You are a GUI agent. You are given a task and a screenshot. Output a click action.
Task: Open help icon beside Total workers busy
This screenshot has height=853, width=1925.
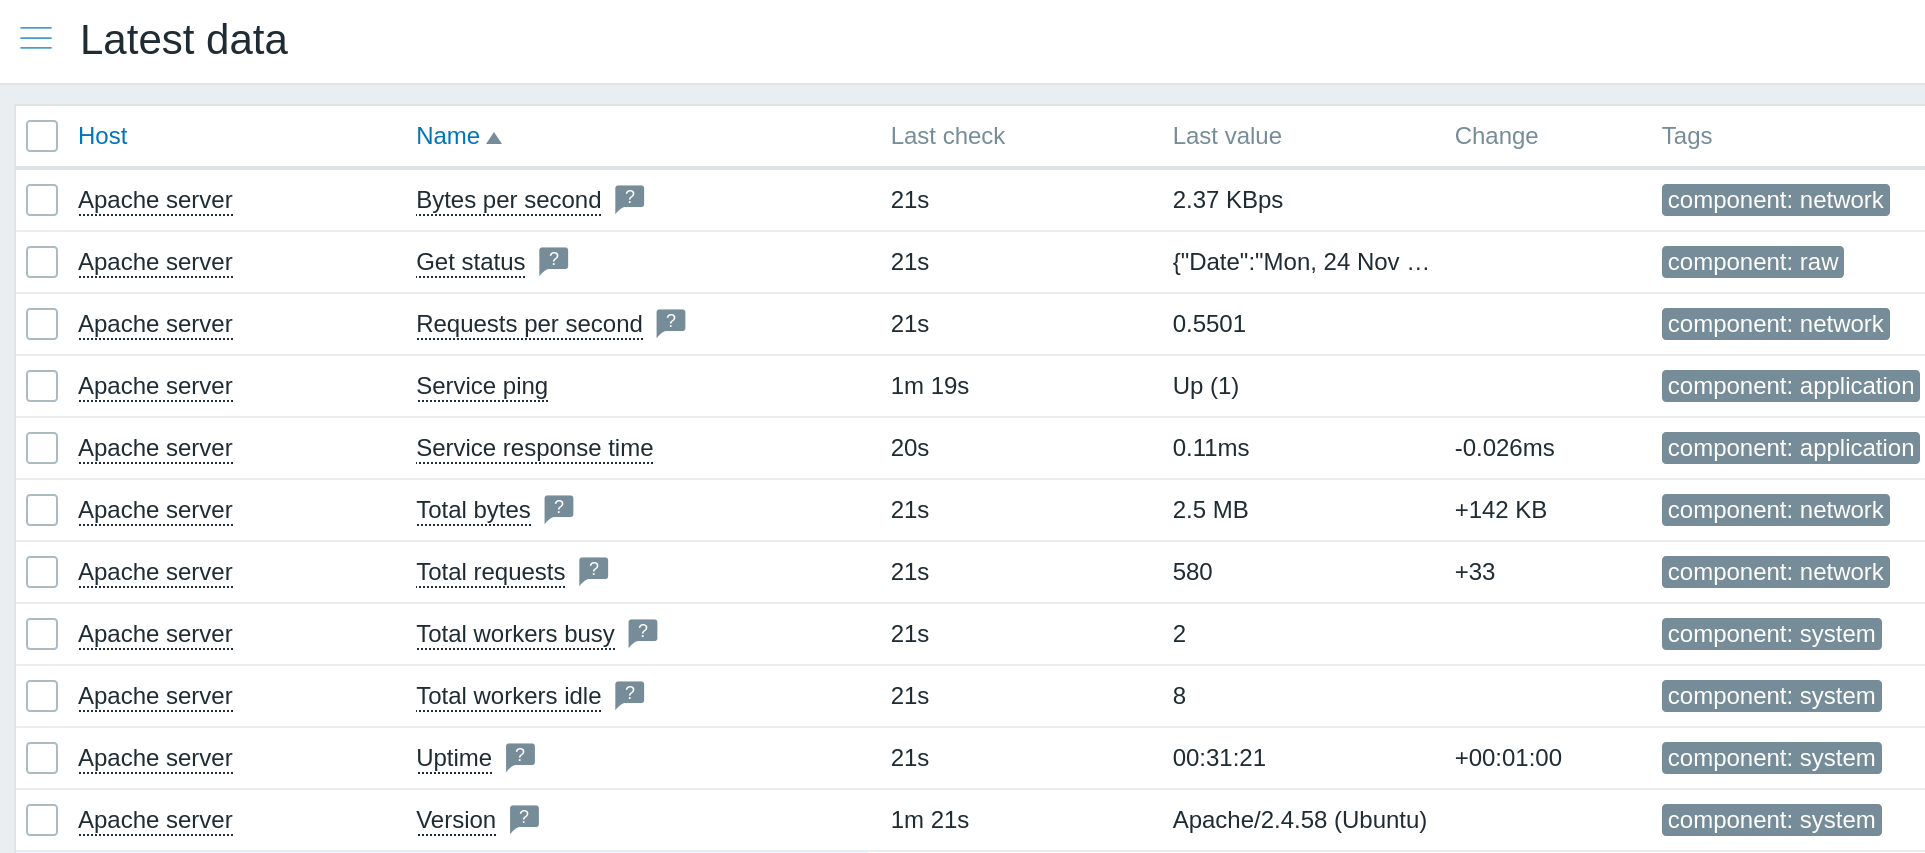[x=642, y=632]
